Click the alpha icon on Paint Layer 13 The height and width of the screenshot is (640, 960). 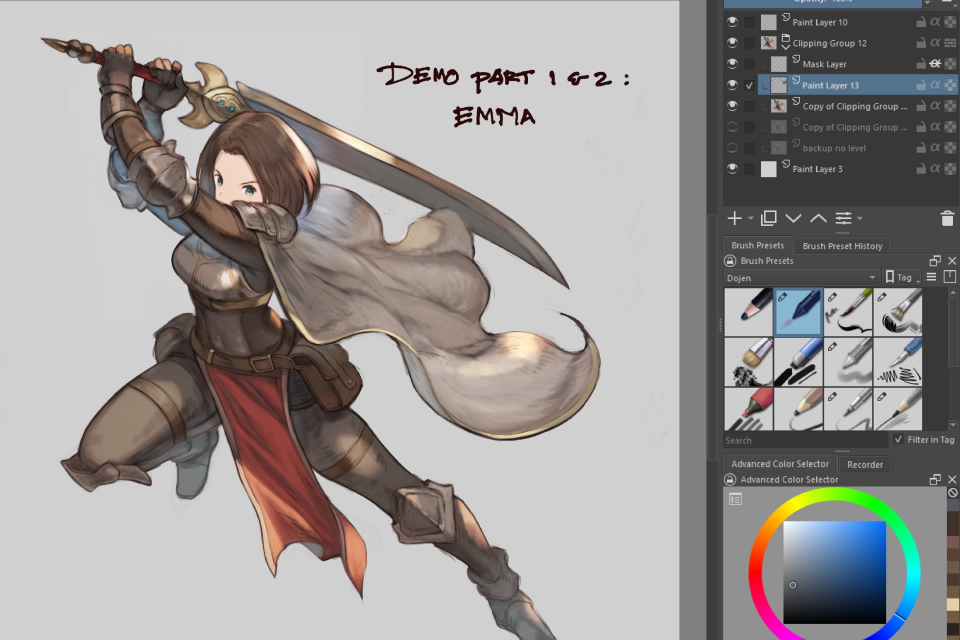click(935, 85)
